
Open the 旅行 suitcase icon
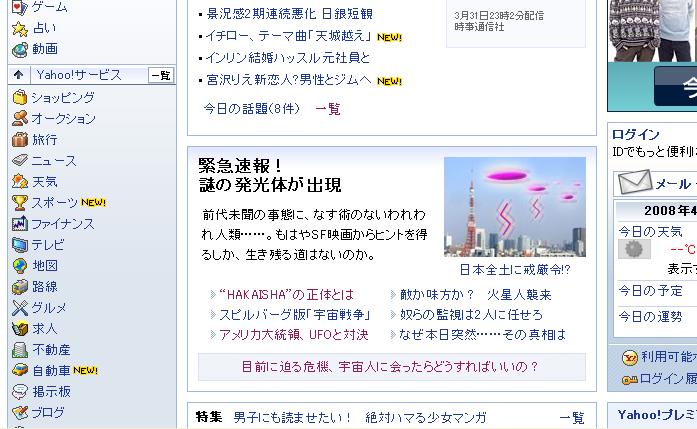(20, 140)
